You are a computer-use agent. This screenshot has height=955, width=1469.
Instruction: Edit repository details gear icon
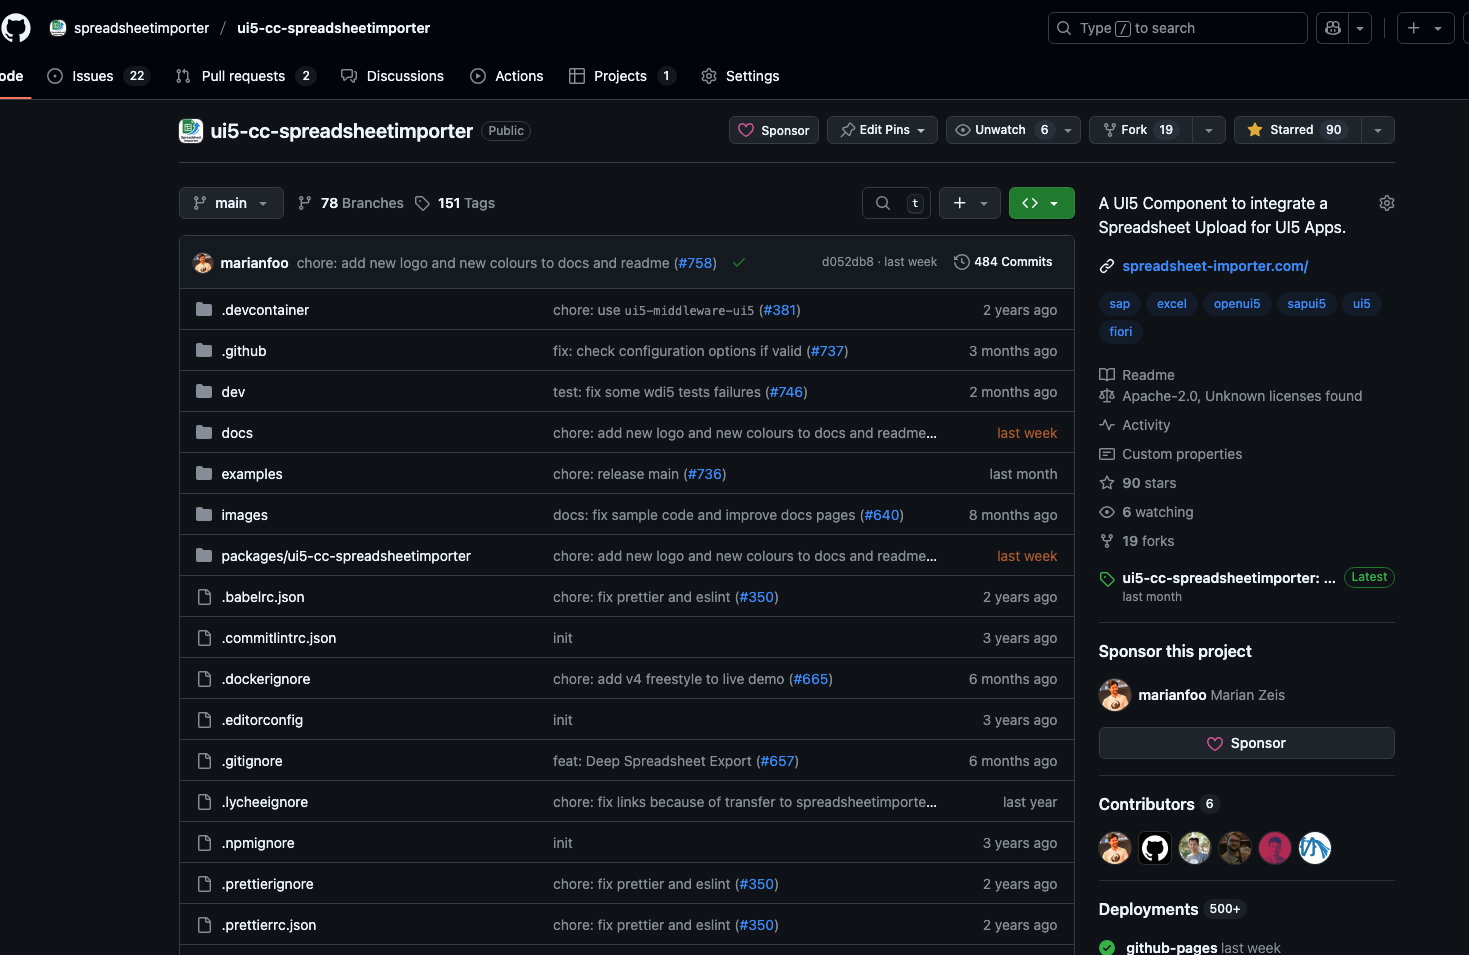(1387, 203)
